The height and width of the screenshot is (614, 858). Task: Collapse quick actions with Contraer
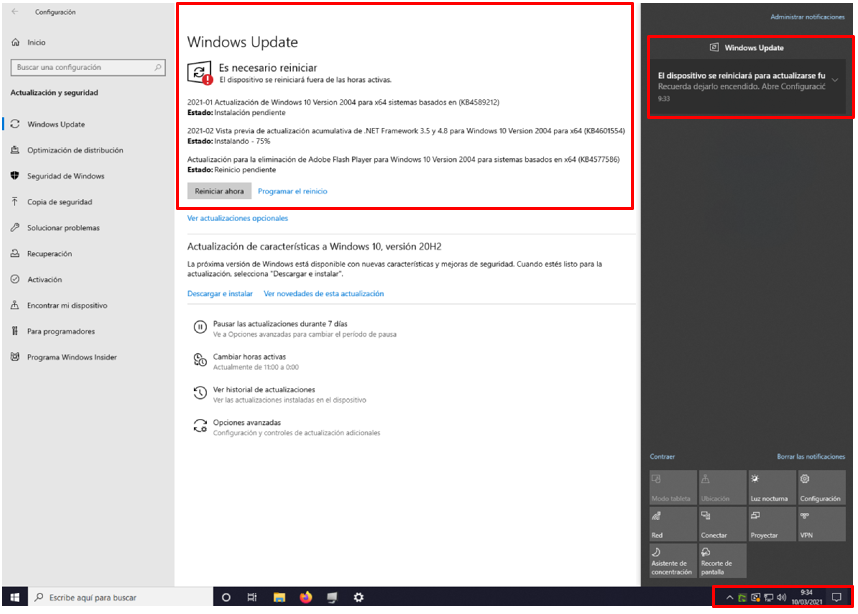click(662, 456)
